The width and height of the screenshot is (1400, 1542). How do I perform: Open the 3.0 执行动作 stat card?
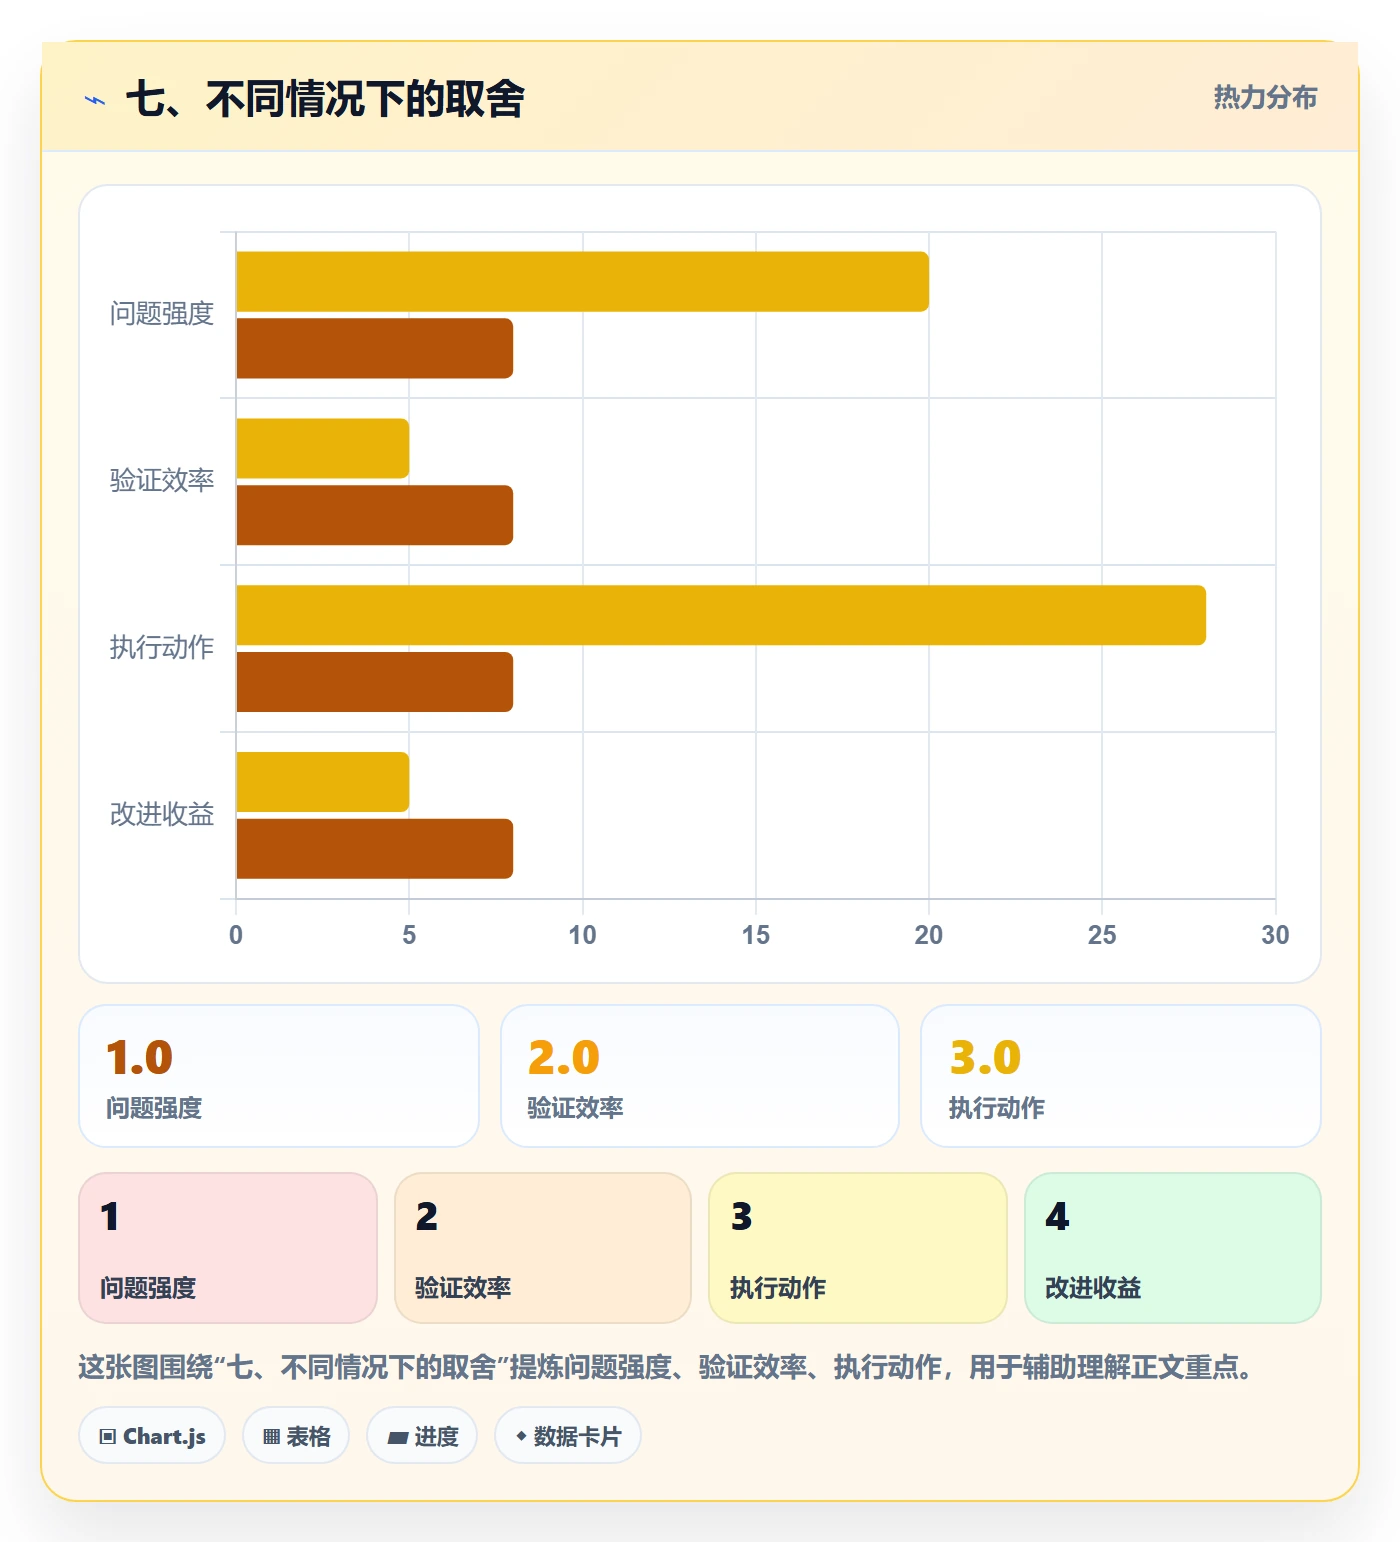[x=1121, y=1076]
